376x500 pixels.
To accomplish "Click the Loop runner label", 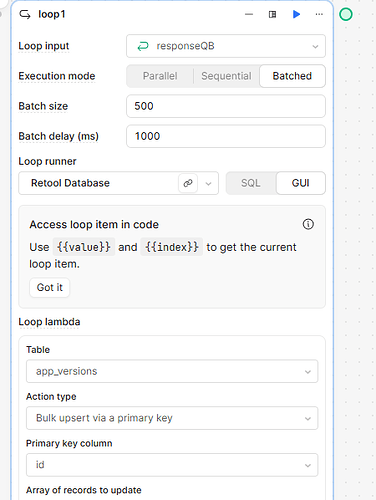I will [47, 161].
